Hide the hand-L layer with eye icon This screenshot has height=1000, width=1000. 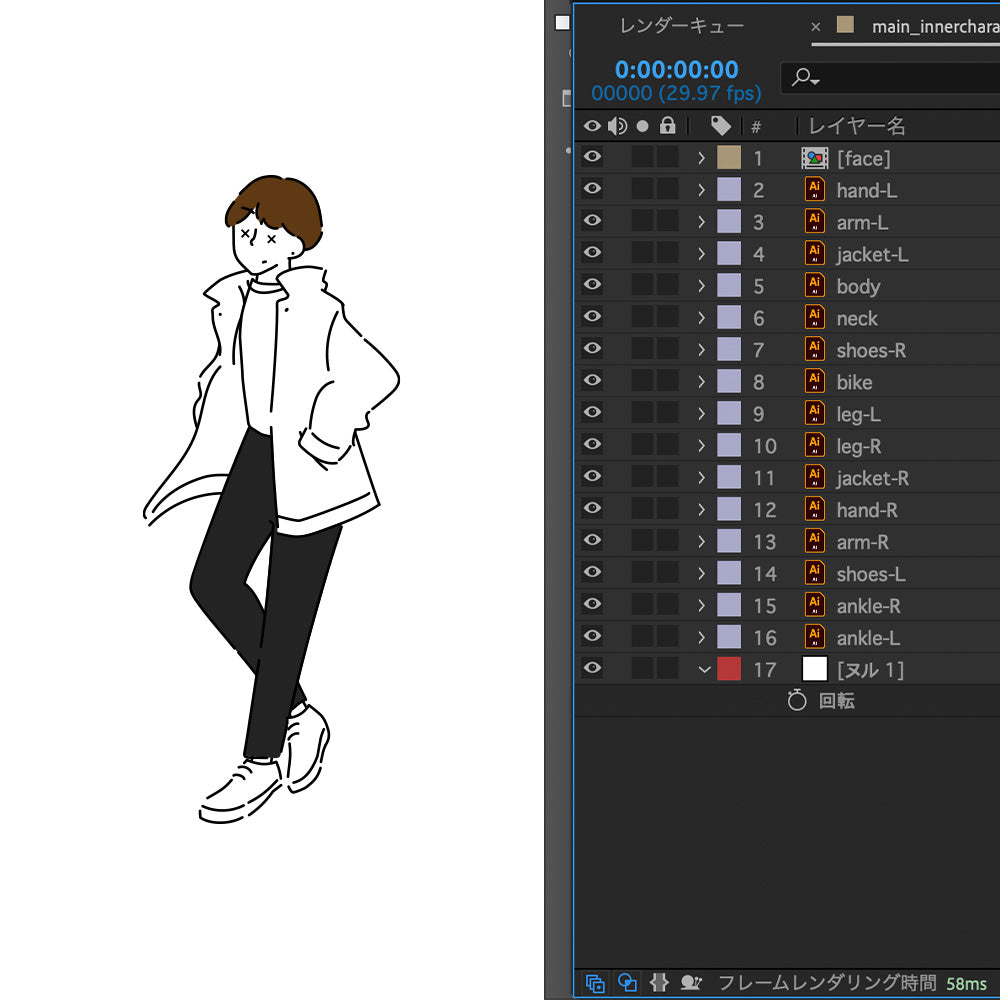coord(593,189)
